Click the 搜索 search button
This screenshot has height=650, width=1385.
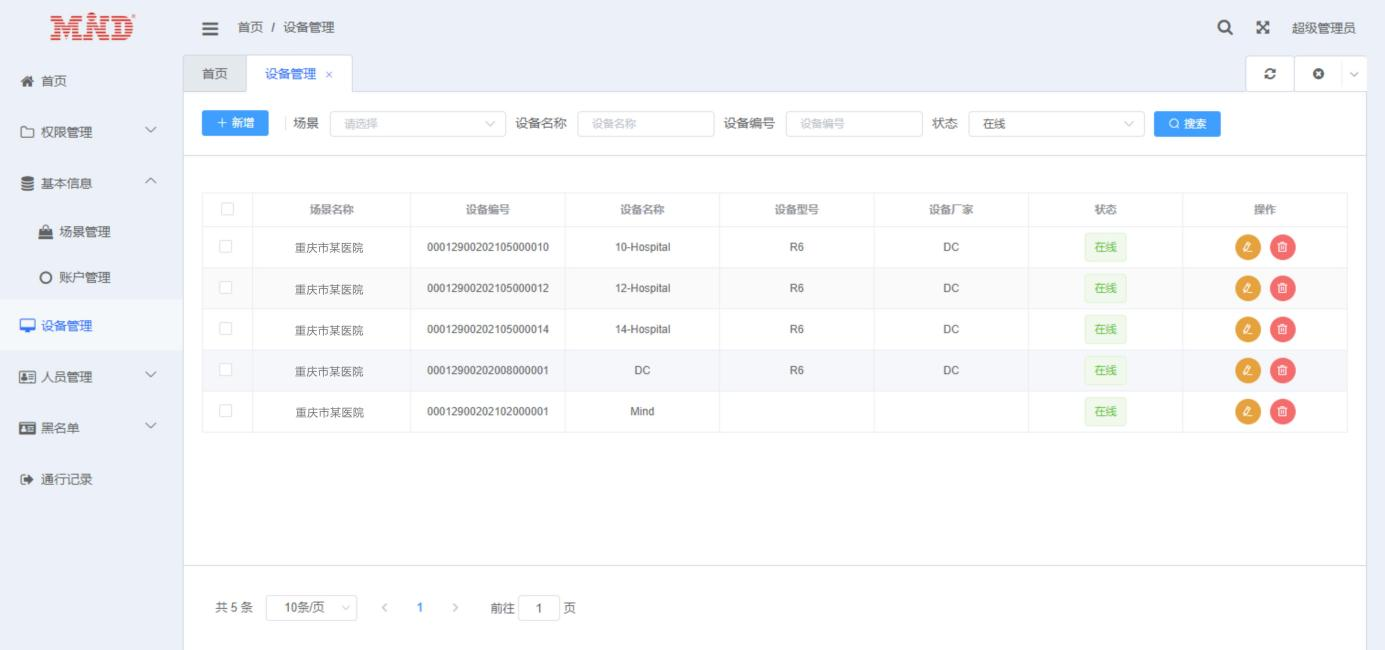pyautogui.click(x=1187, y=124)
